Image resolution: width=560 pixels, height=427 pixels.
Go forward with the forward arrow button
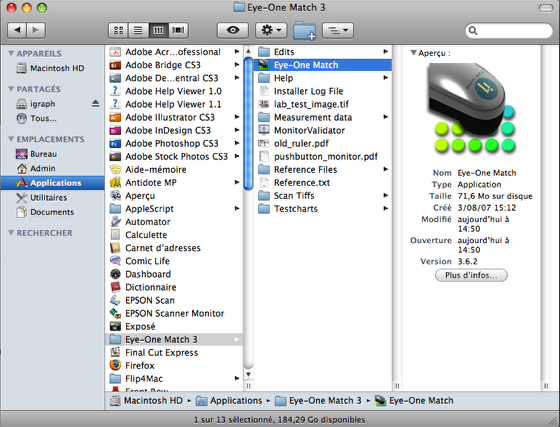tap(36, 30)
